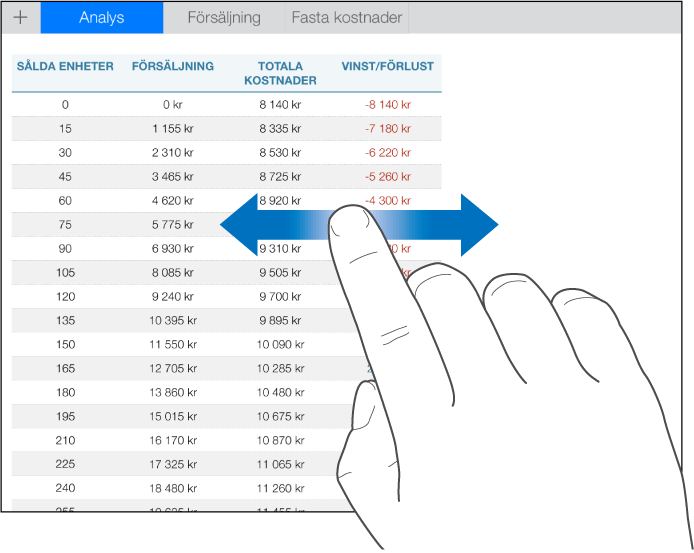Select the cell with 0 kr sales

click(173, 105)
